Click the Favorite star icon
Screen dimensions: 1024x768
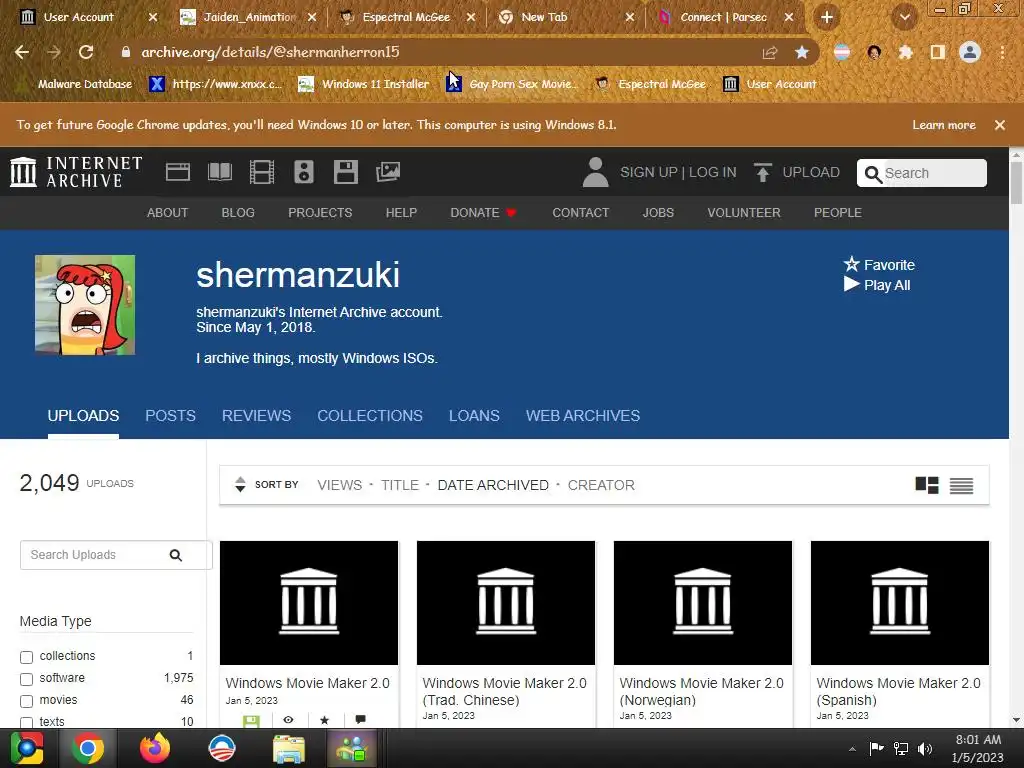(852, 264)
